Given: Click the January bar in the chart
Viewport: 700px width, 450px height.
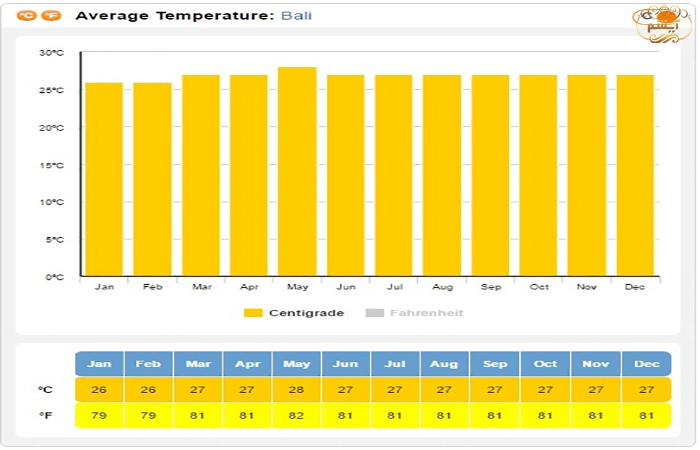Looking at the screenshot, I should (x=104, y=179).
